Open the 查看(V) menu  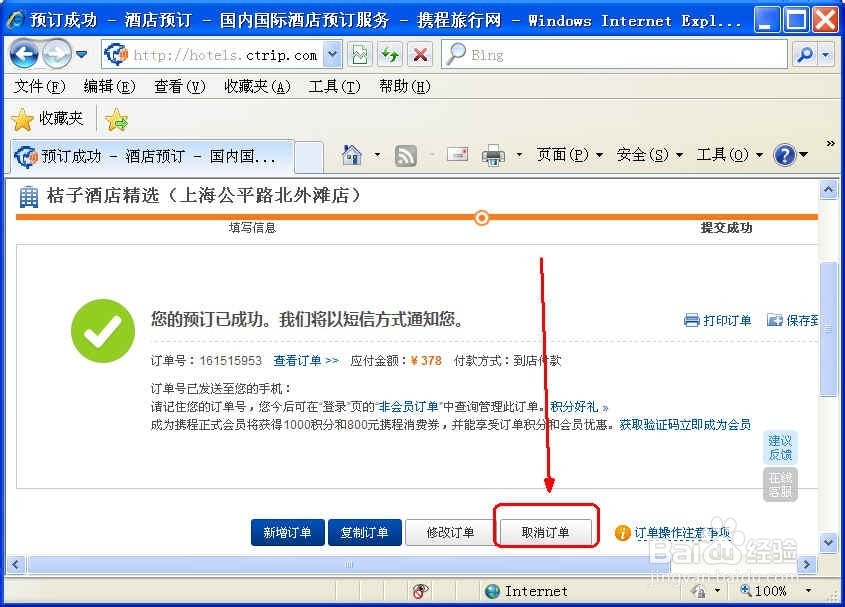[179, 86]
